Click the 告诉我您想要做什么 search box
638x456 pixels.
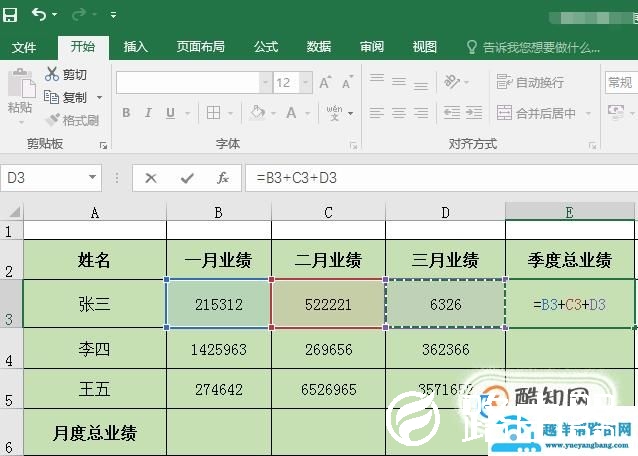pos(533,48)
